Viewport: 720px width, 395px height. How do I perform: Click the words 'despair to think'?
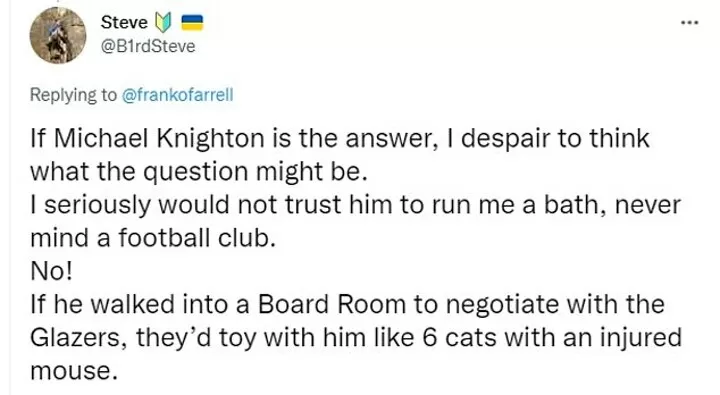(555, 139)
